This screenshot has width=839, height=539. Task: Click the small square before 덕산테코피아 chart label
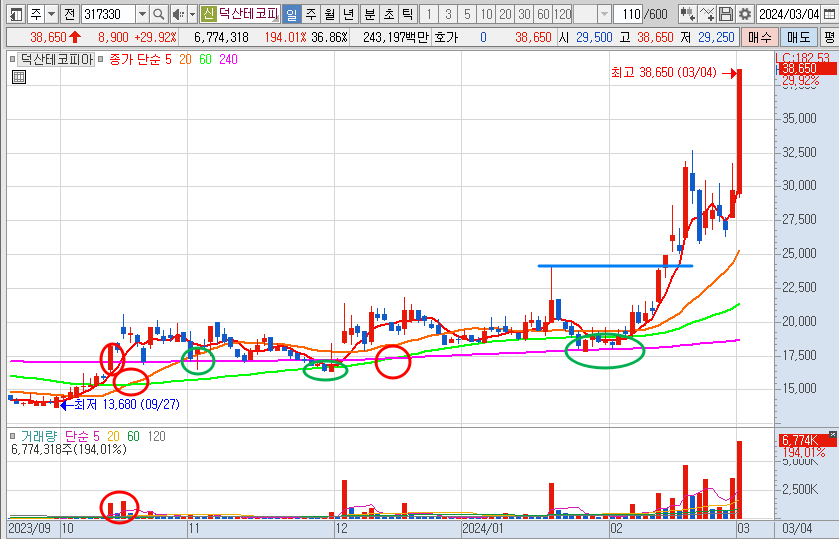(12, 59)
